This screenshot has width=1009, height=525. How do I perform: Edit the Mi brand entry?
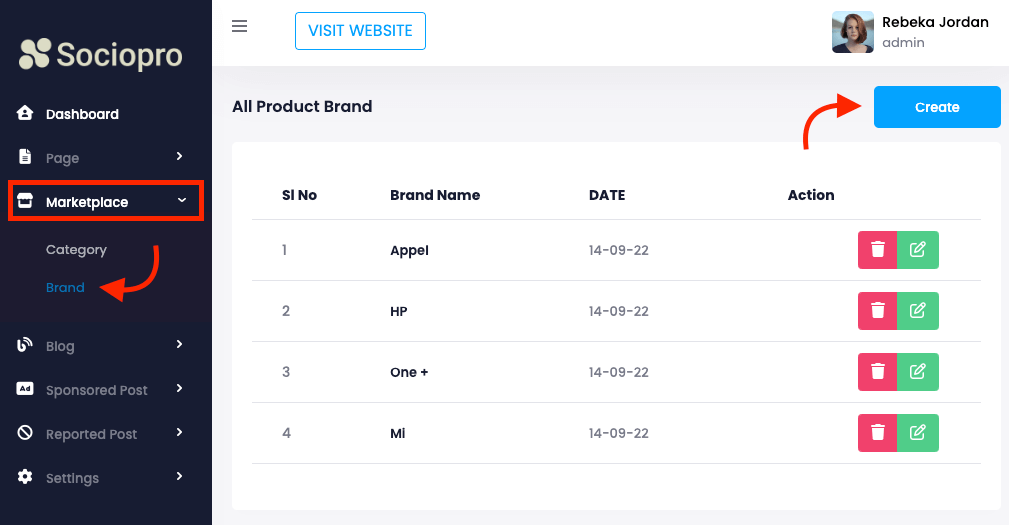(x=918, y=433)
